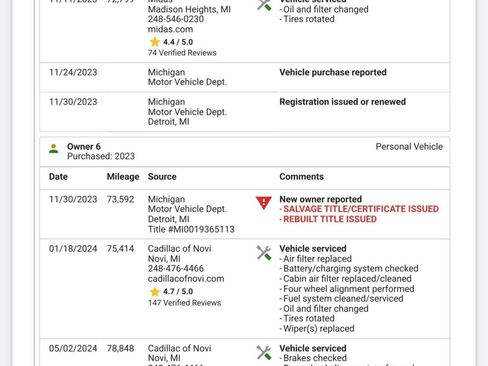Click the Date column header
The width and height of the screenshot is (488, 366).
coord(58,177)
